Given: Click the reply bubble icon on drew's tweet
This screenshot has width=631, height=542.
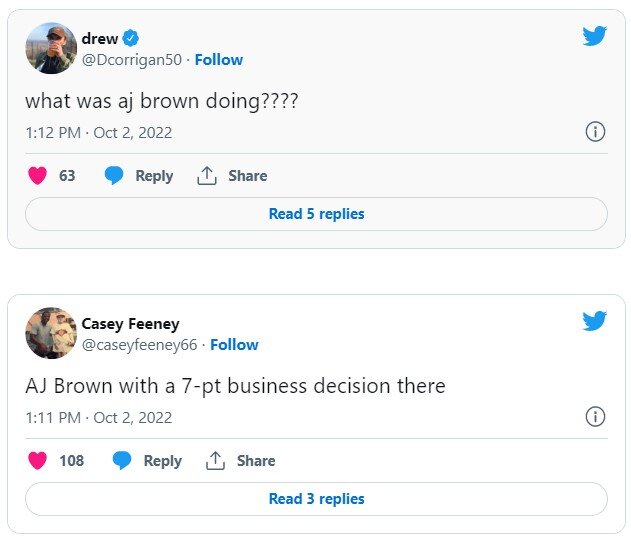Looking at the screenshot, I should click(114, 176).
